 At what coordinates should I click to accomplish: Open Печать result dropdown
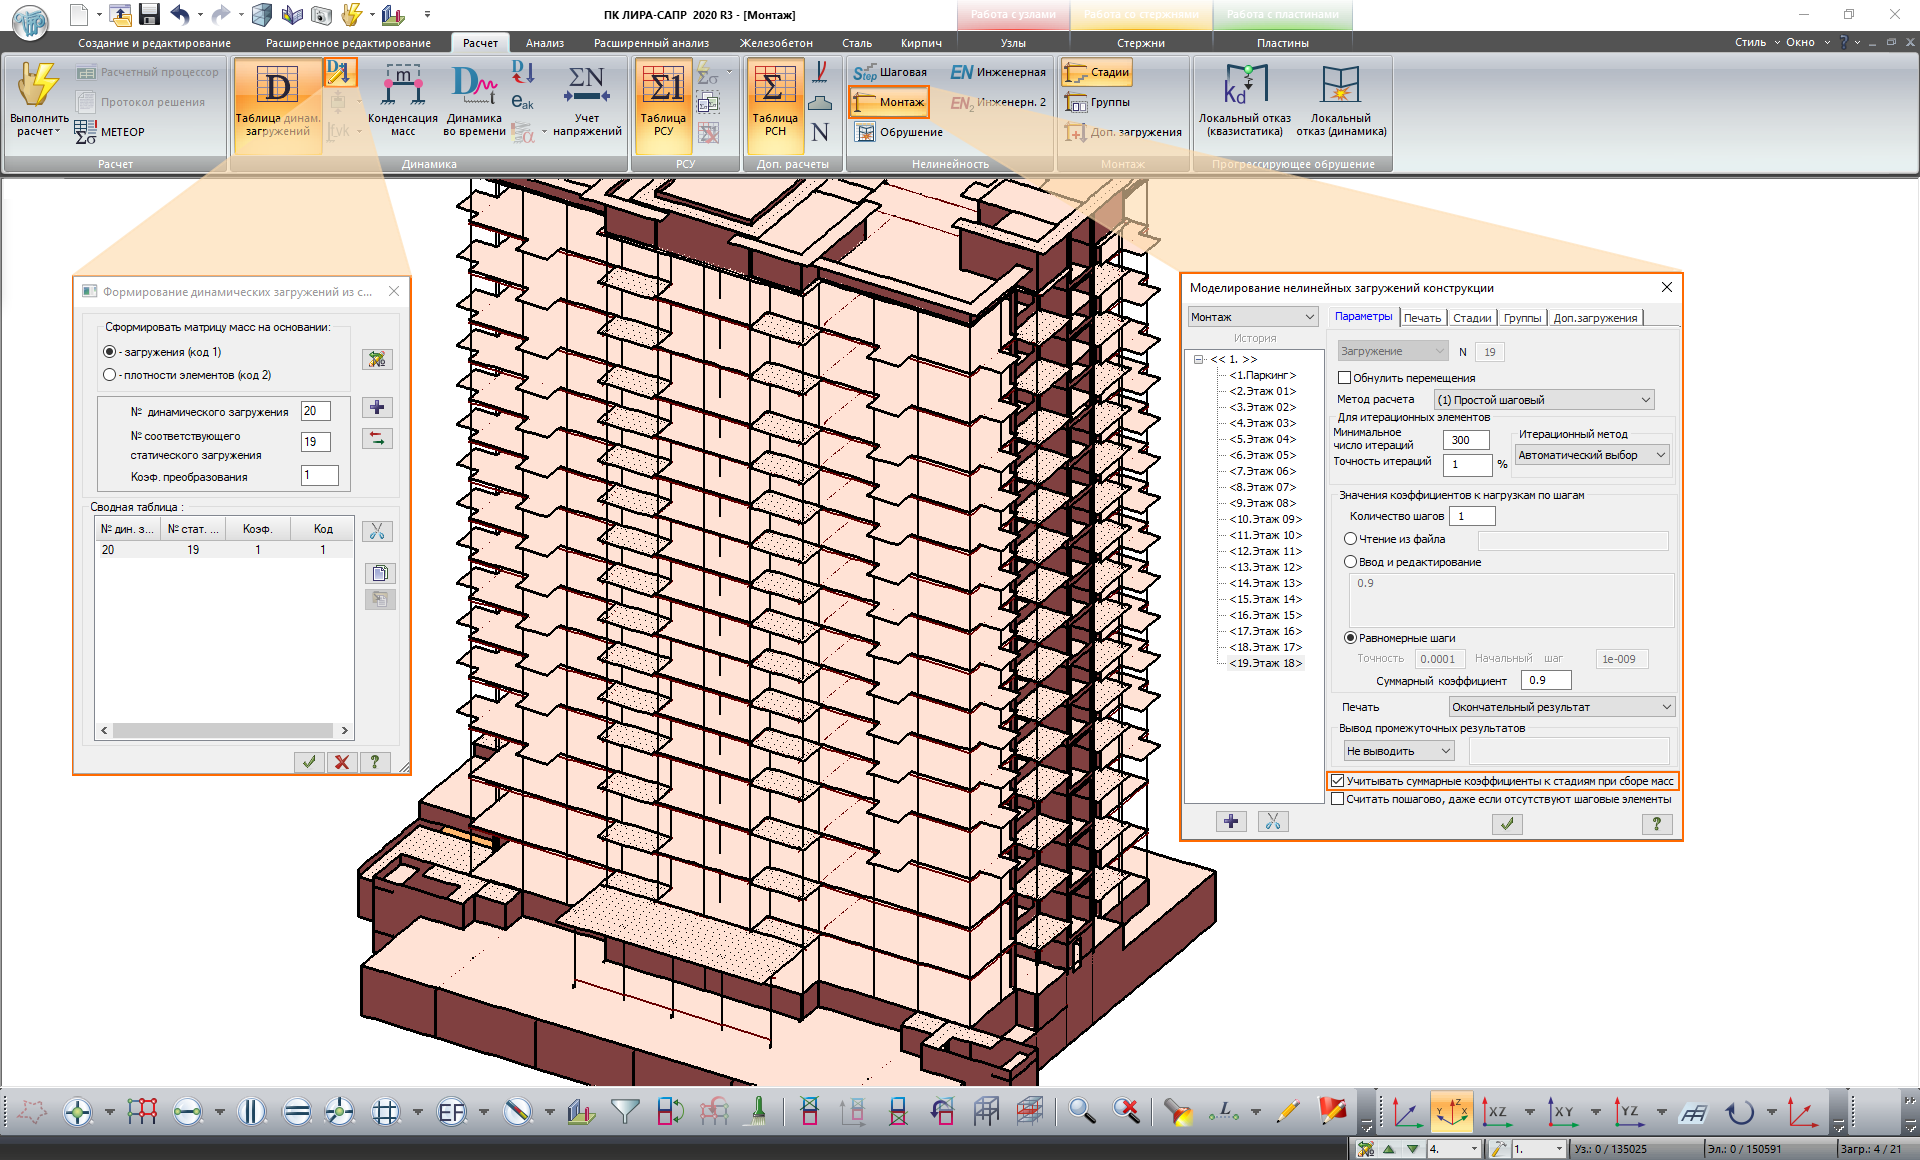tap(1561, 707)
